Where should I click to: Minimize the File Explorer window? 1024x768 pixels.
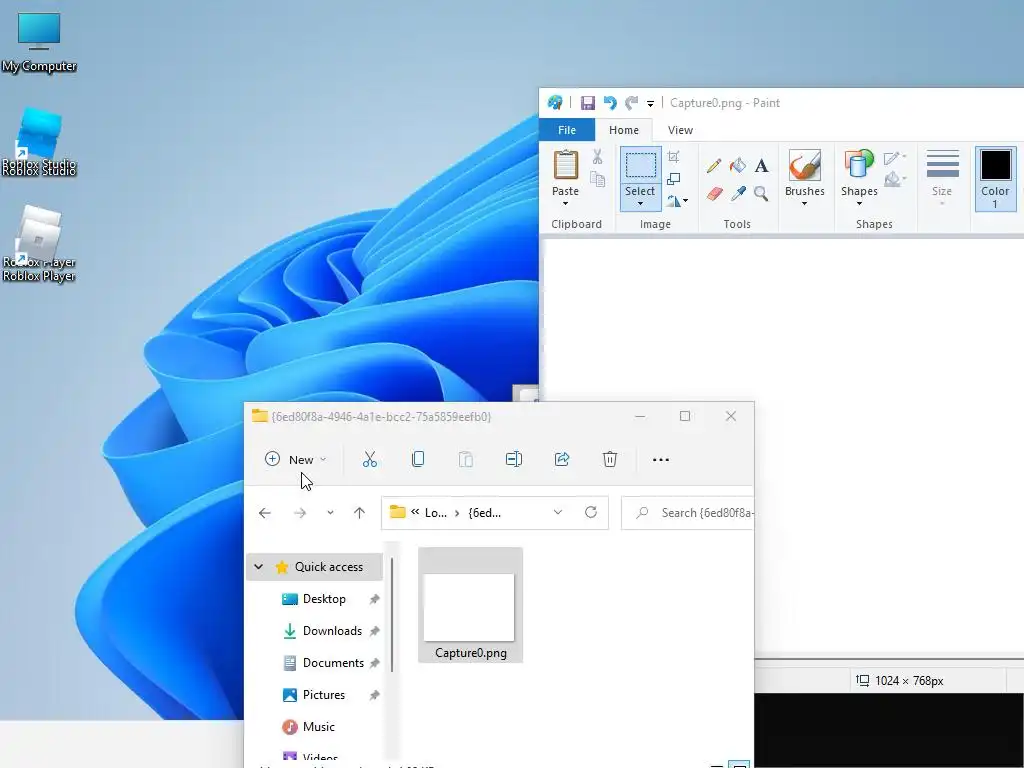(640, 416)
